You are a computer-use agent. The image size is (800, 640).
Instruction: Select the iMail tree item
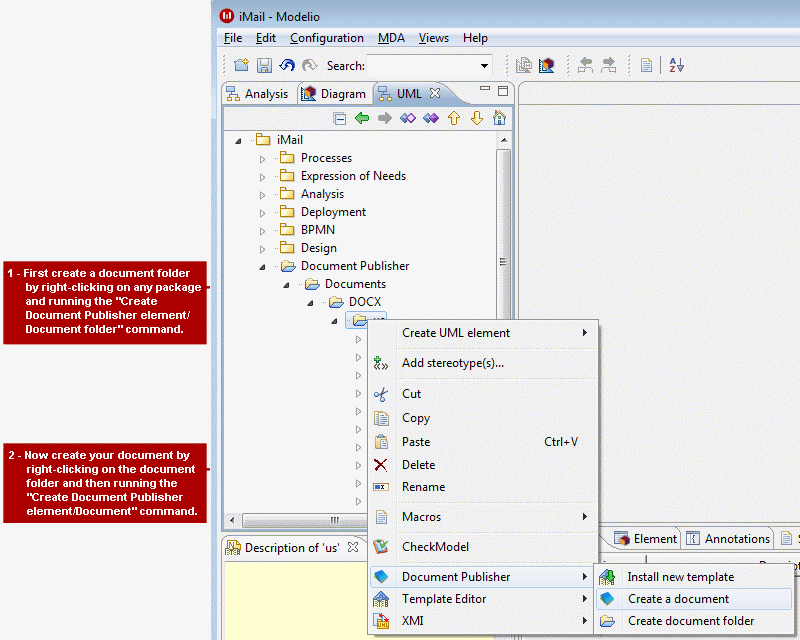[290, 140]
